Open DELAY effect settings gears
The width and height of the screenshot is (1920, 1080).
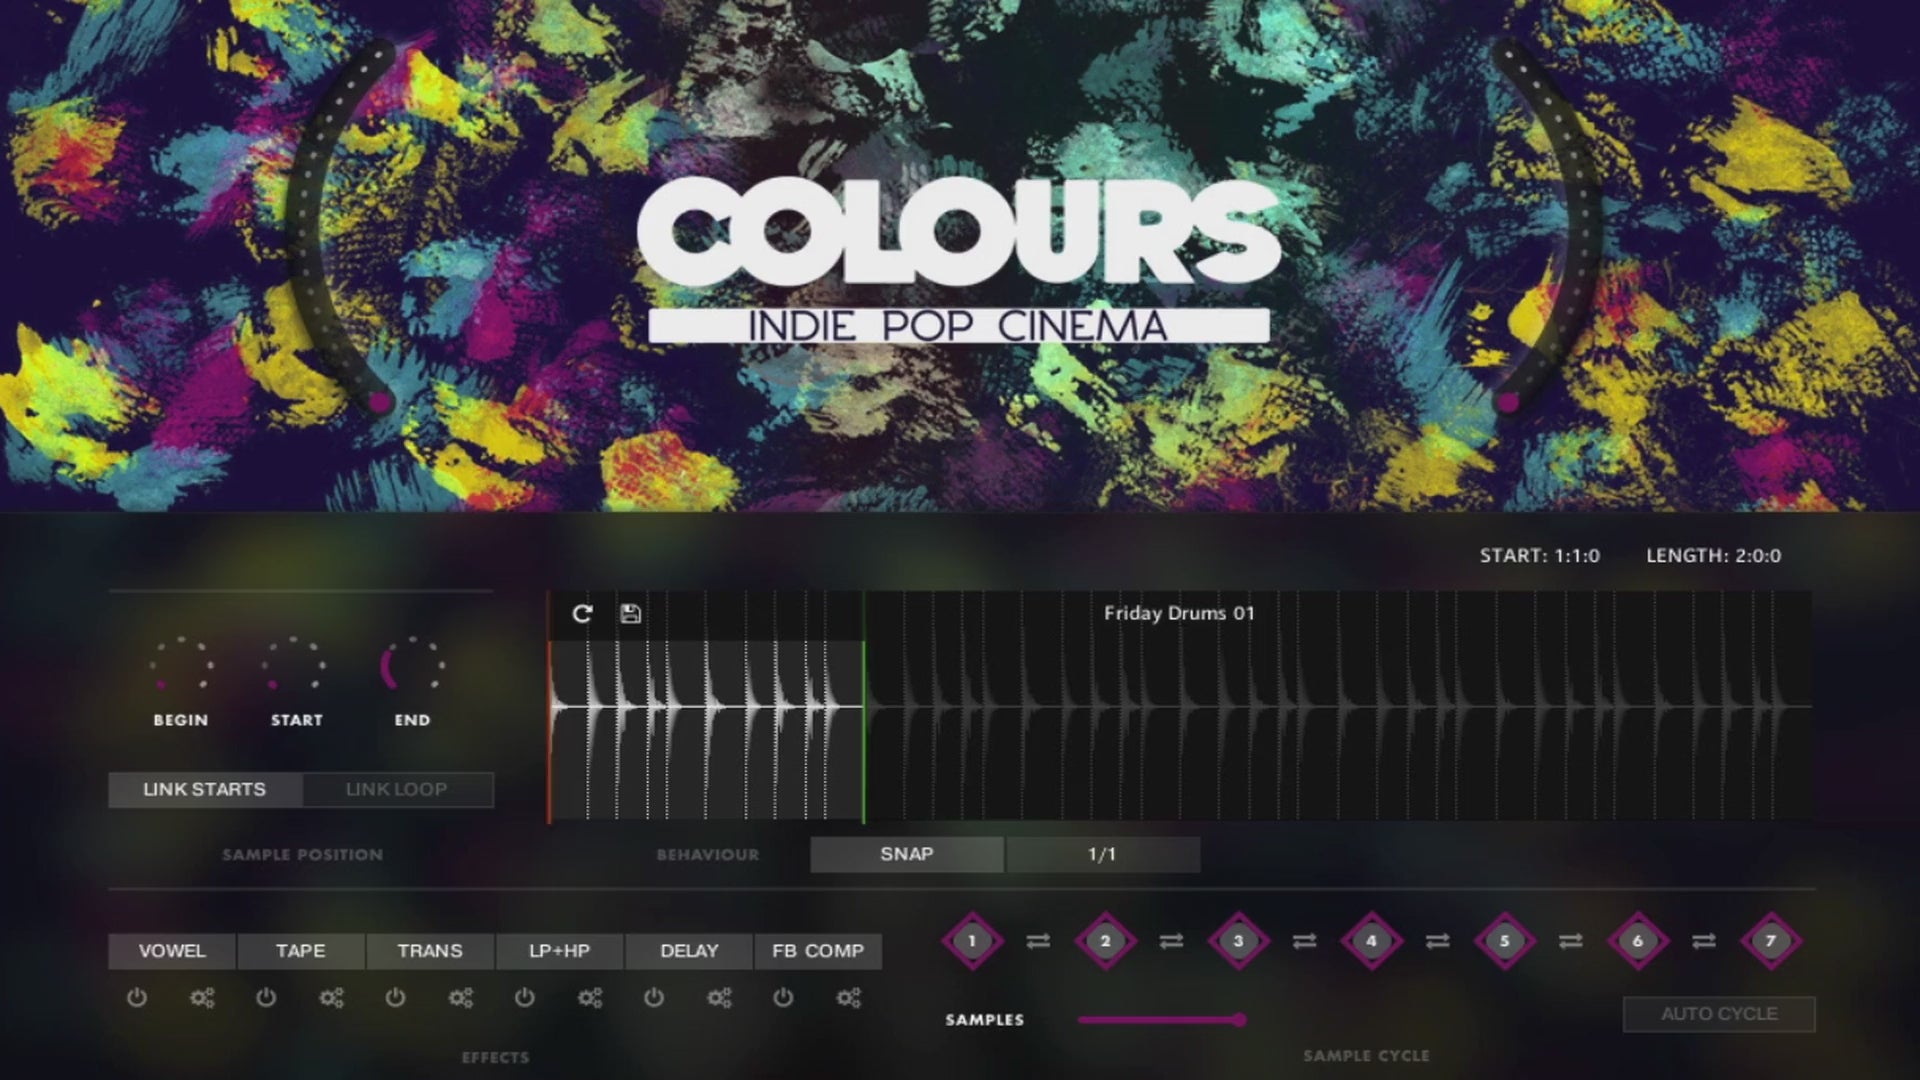[719, 997]
